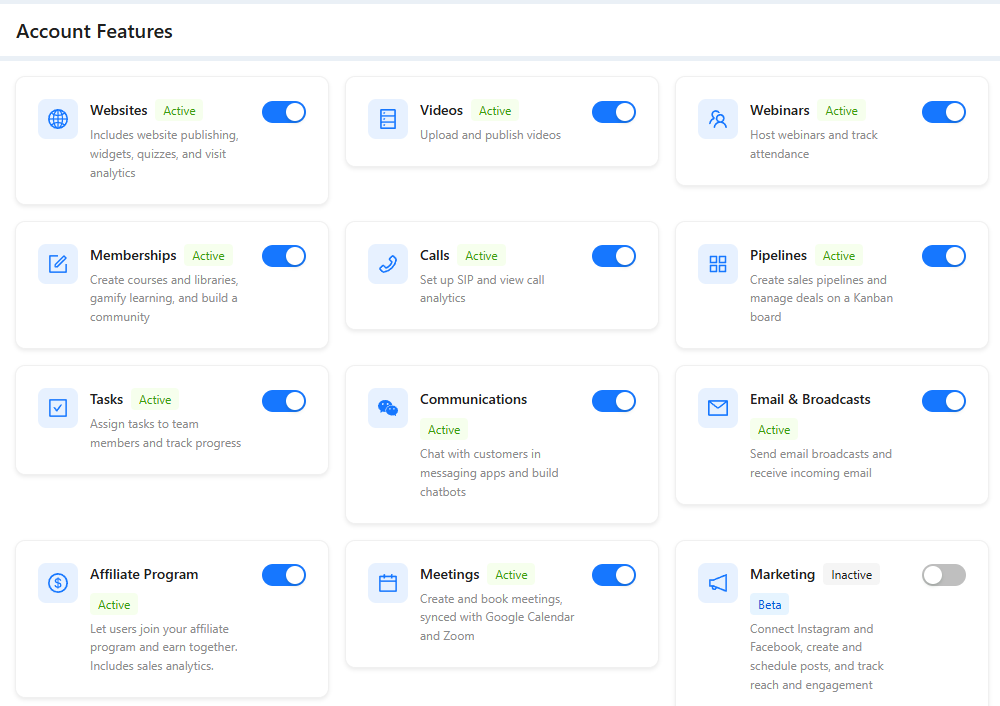
Task: Click the Tasks checkbox icon
Action: point(58,408)
